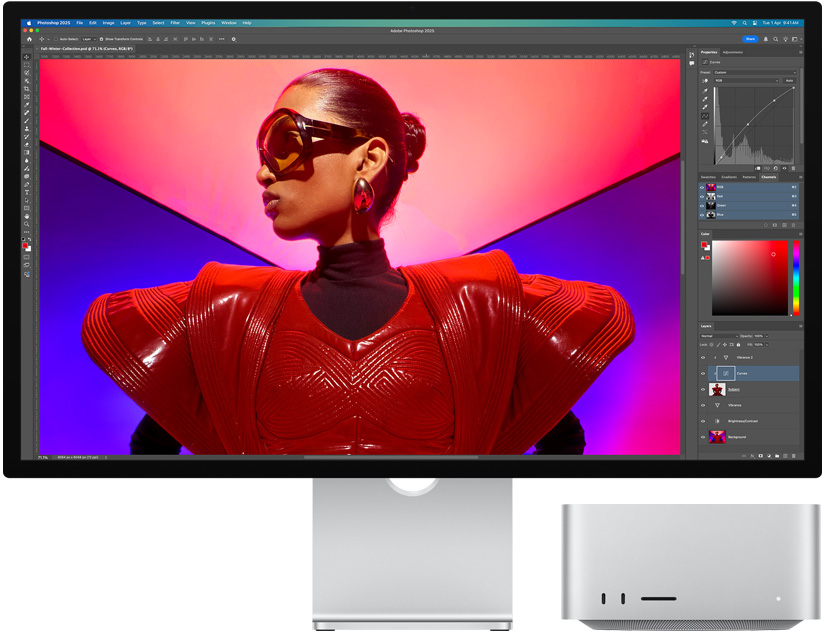Open the Filter menu
This screenshot has height=632, width=824.
point(175,20)
